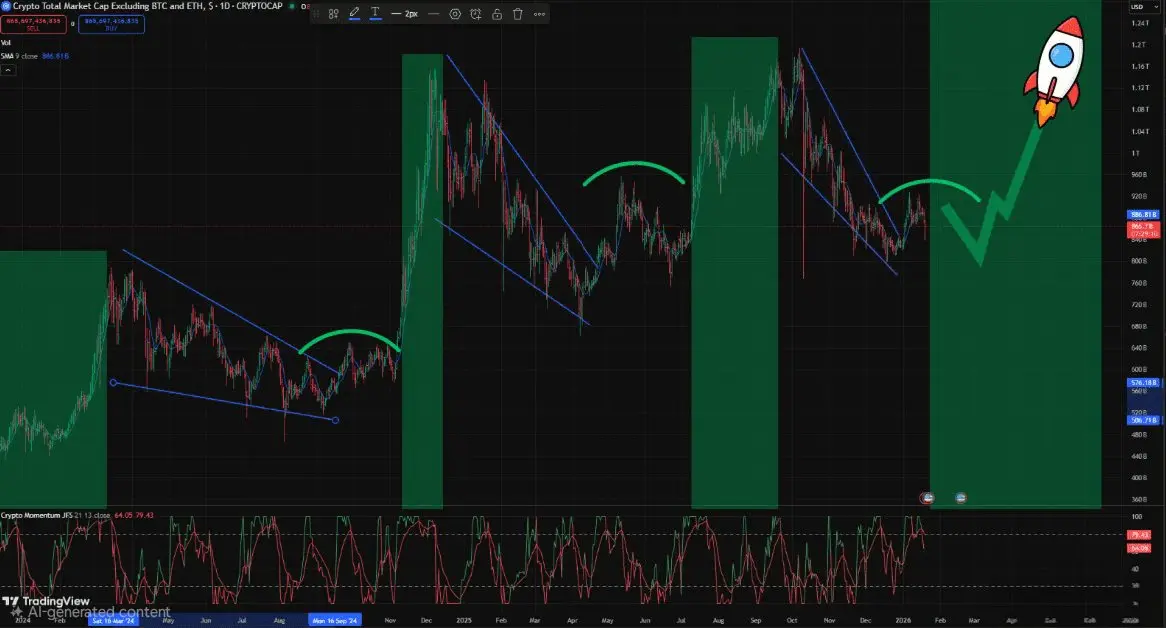Click the 1.2T price axis label
Image resolution: width=1166 pixels, height=628 pixels.
[1138, 45]
